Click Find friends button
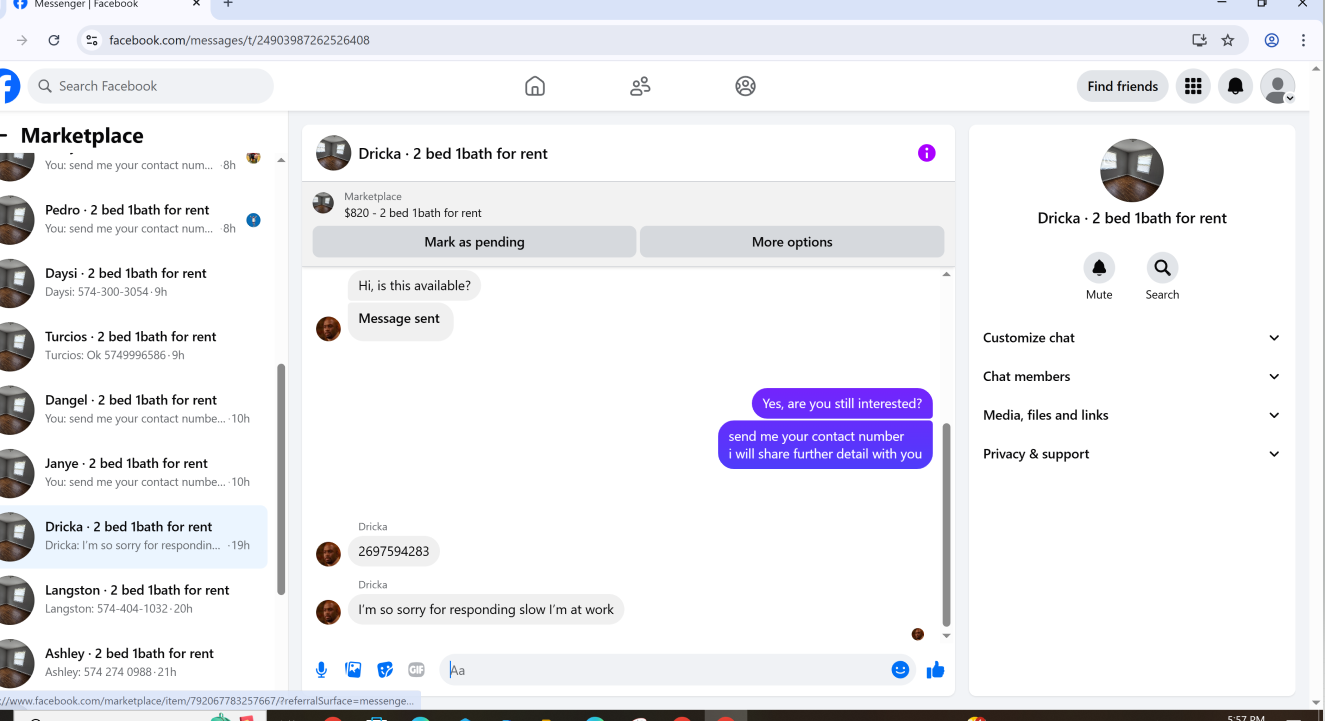Image resolution: width=1325 pixels, height=721 pixels. click(1122, 86)
